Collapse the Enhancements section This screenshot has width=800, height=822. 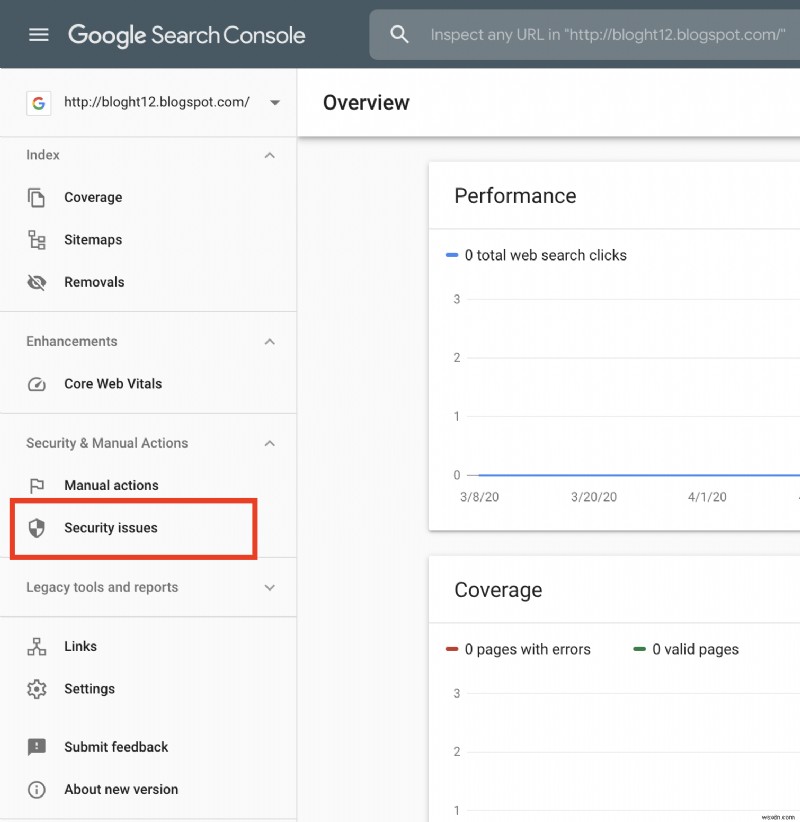coord(269,341)
